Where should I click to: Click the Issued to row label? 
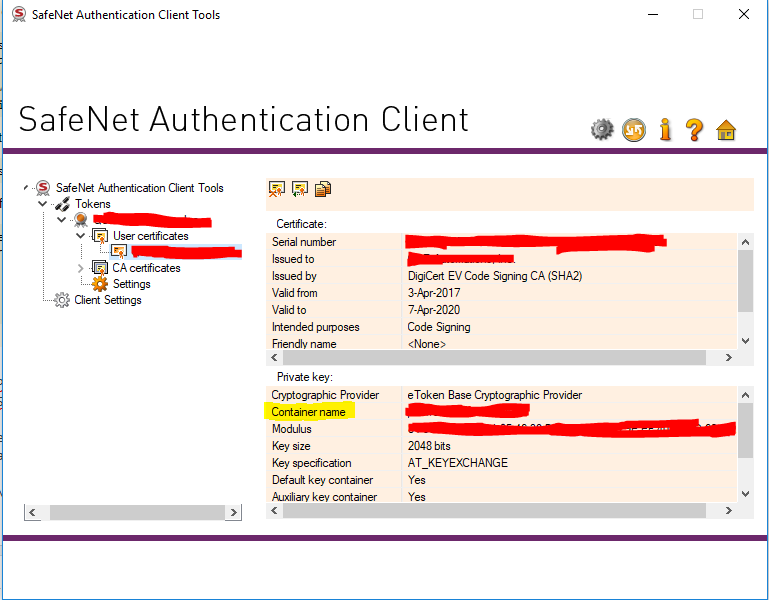293,259
